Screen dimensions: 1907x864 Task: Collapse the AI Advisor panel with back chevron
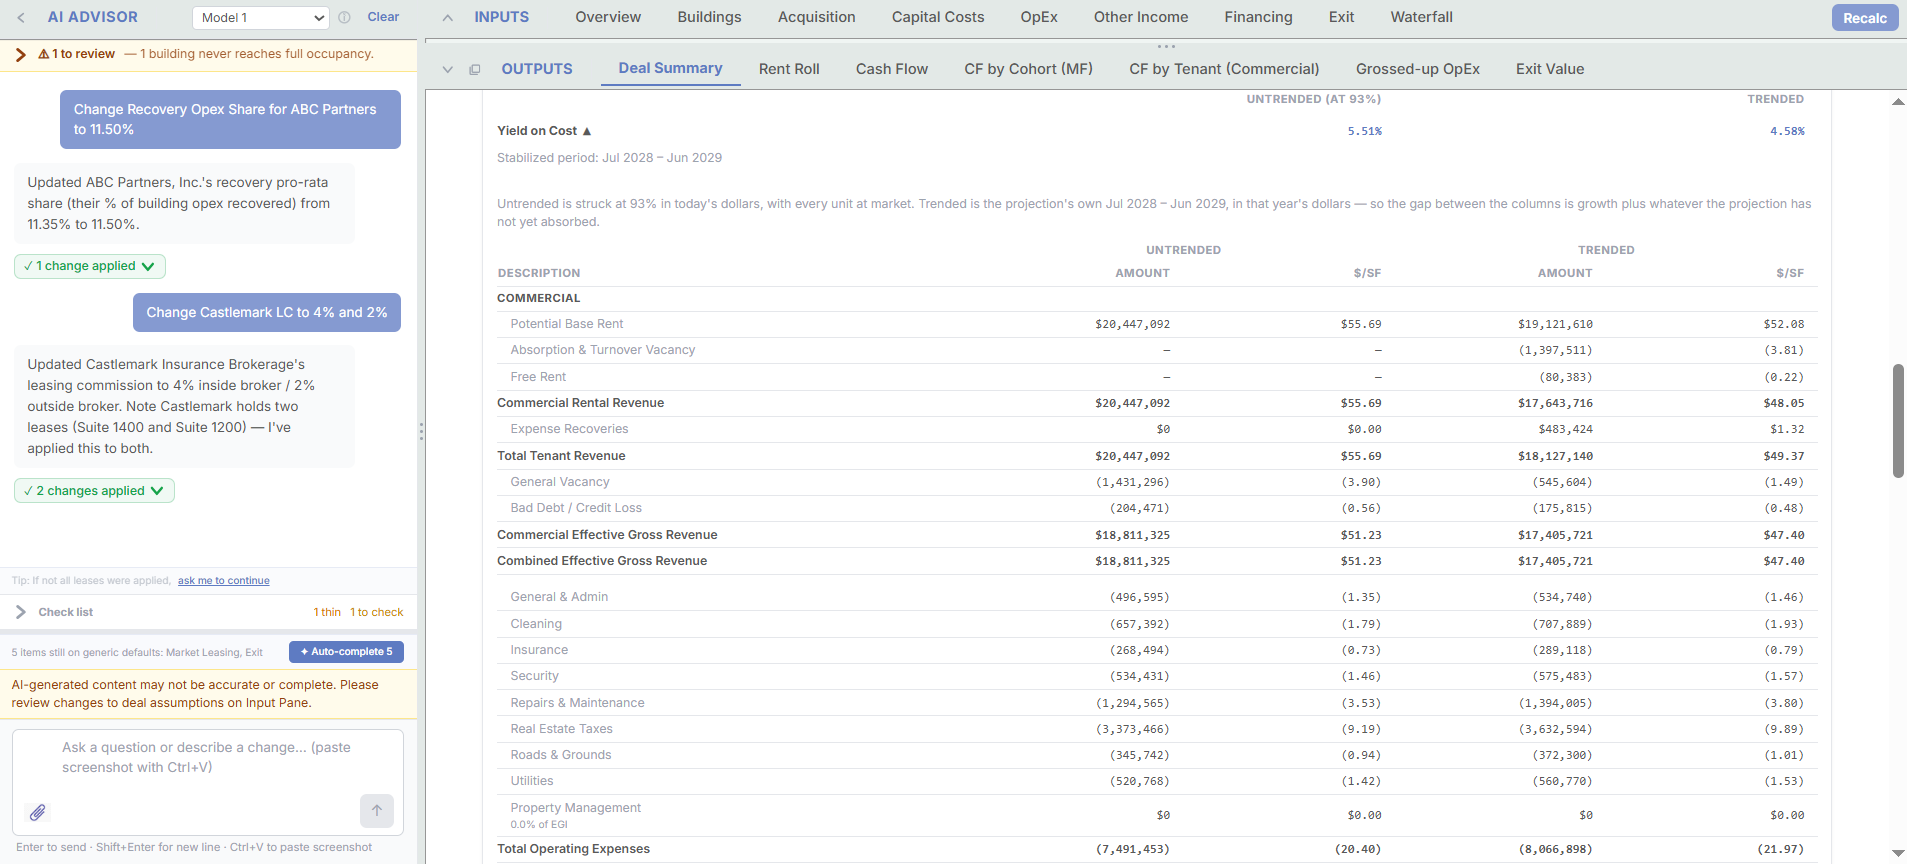coord(21,18)
